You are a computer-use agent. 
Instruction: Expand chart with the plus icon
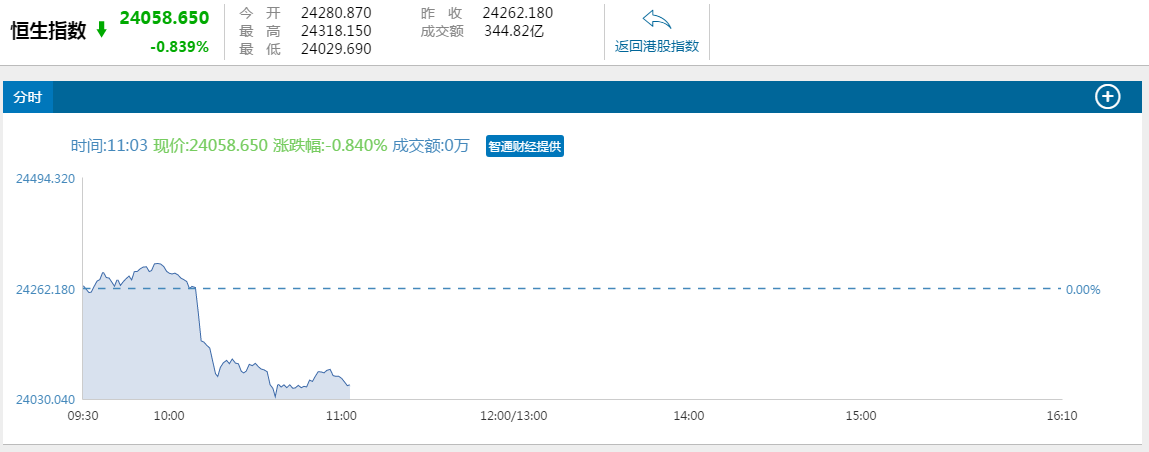(x=1108, y=97)
